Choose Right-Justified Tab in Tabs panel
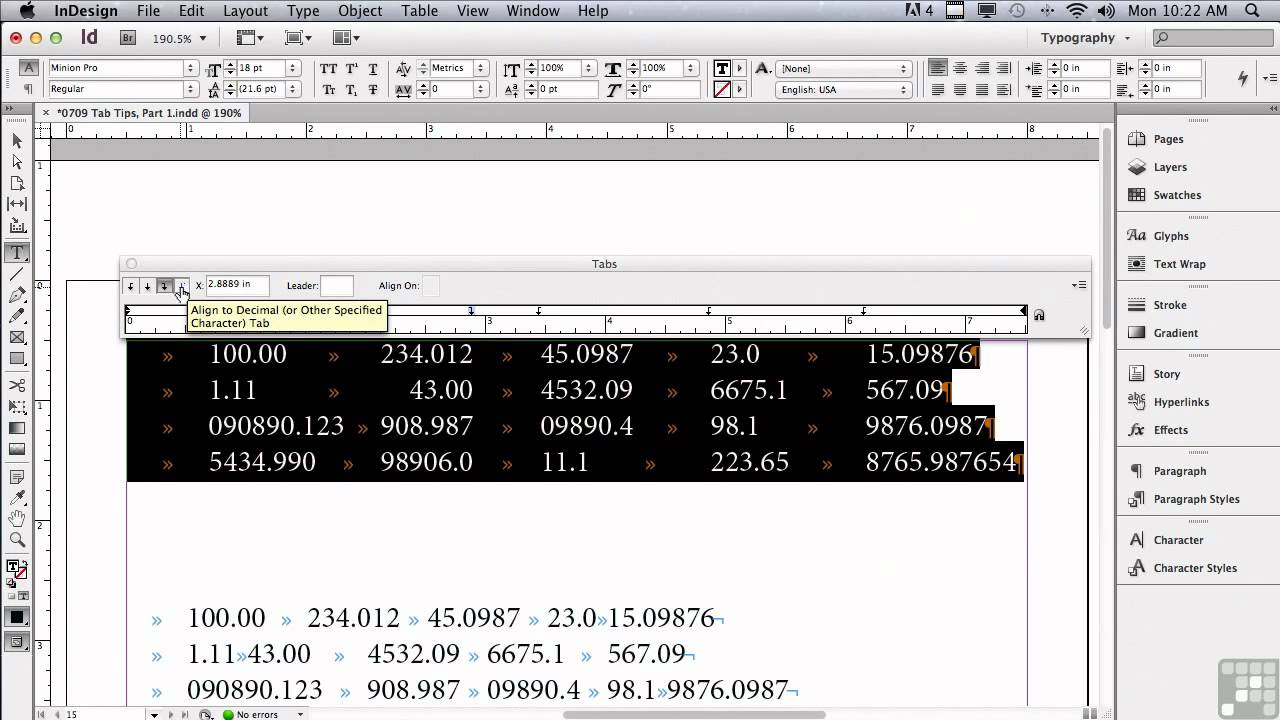1280x720 pixels. tap(164, 286)
